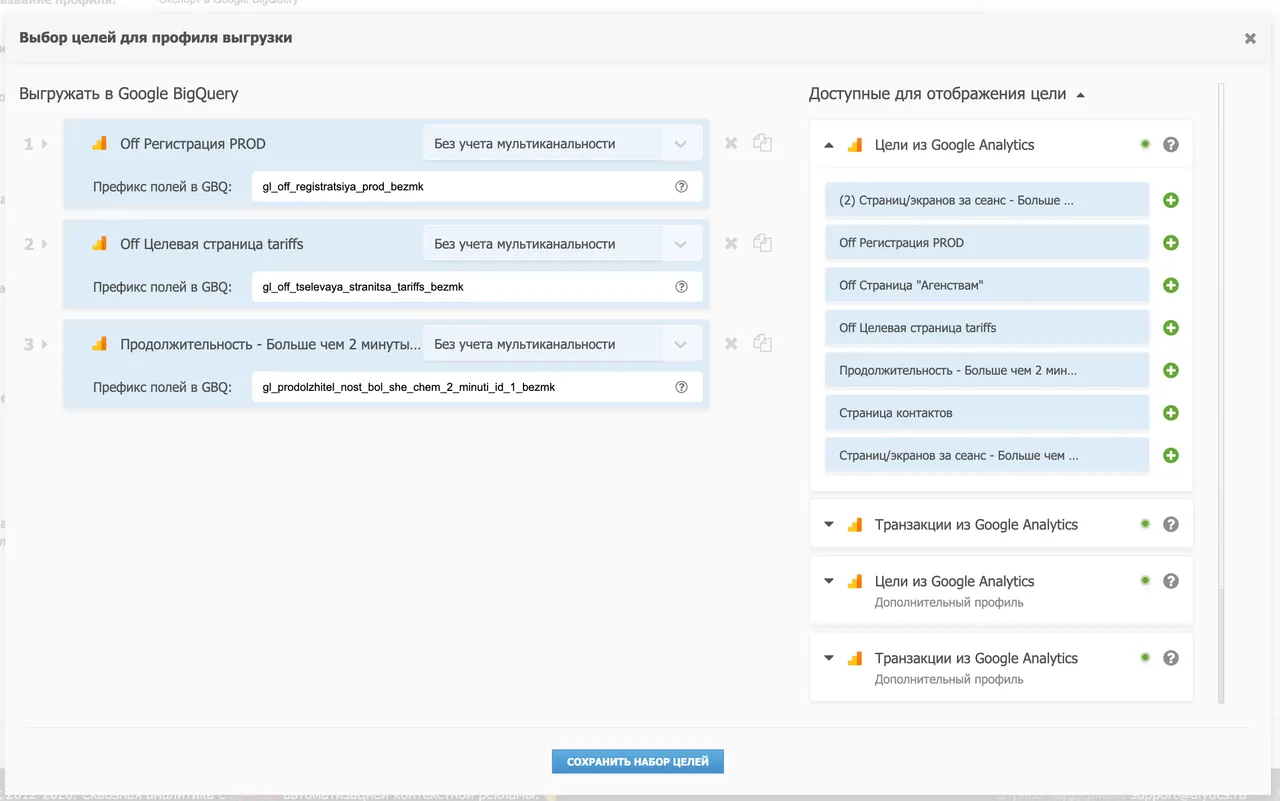
Task: Collapse expanded 'Цели из Google Analytics' group
Action: pyautogui.click(x=828, y=145)
